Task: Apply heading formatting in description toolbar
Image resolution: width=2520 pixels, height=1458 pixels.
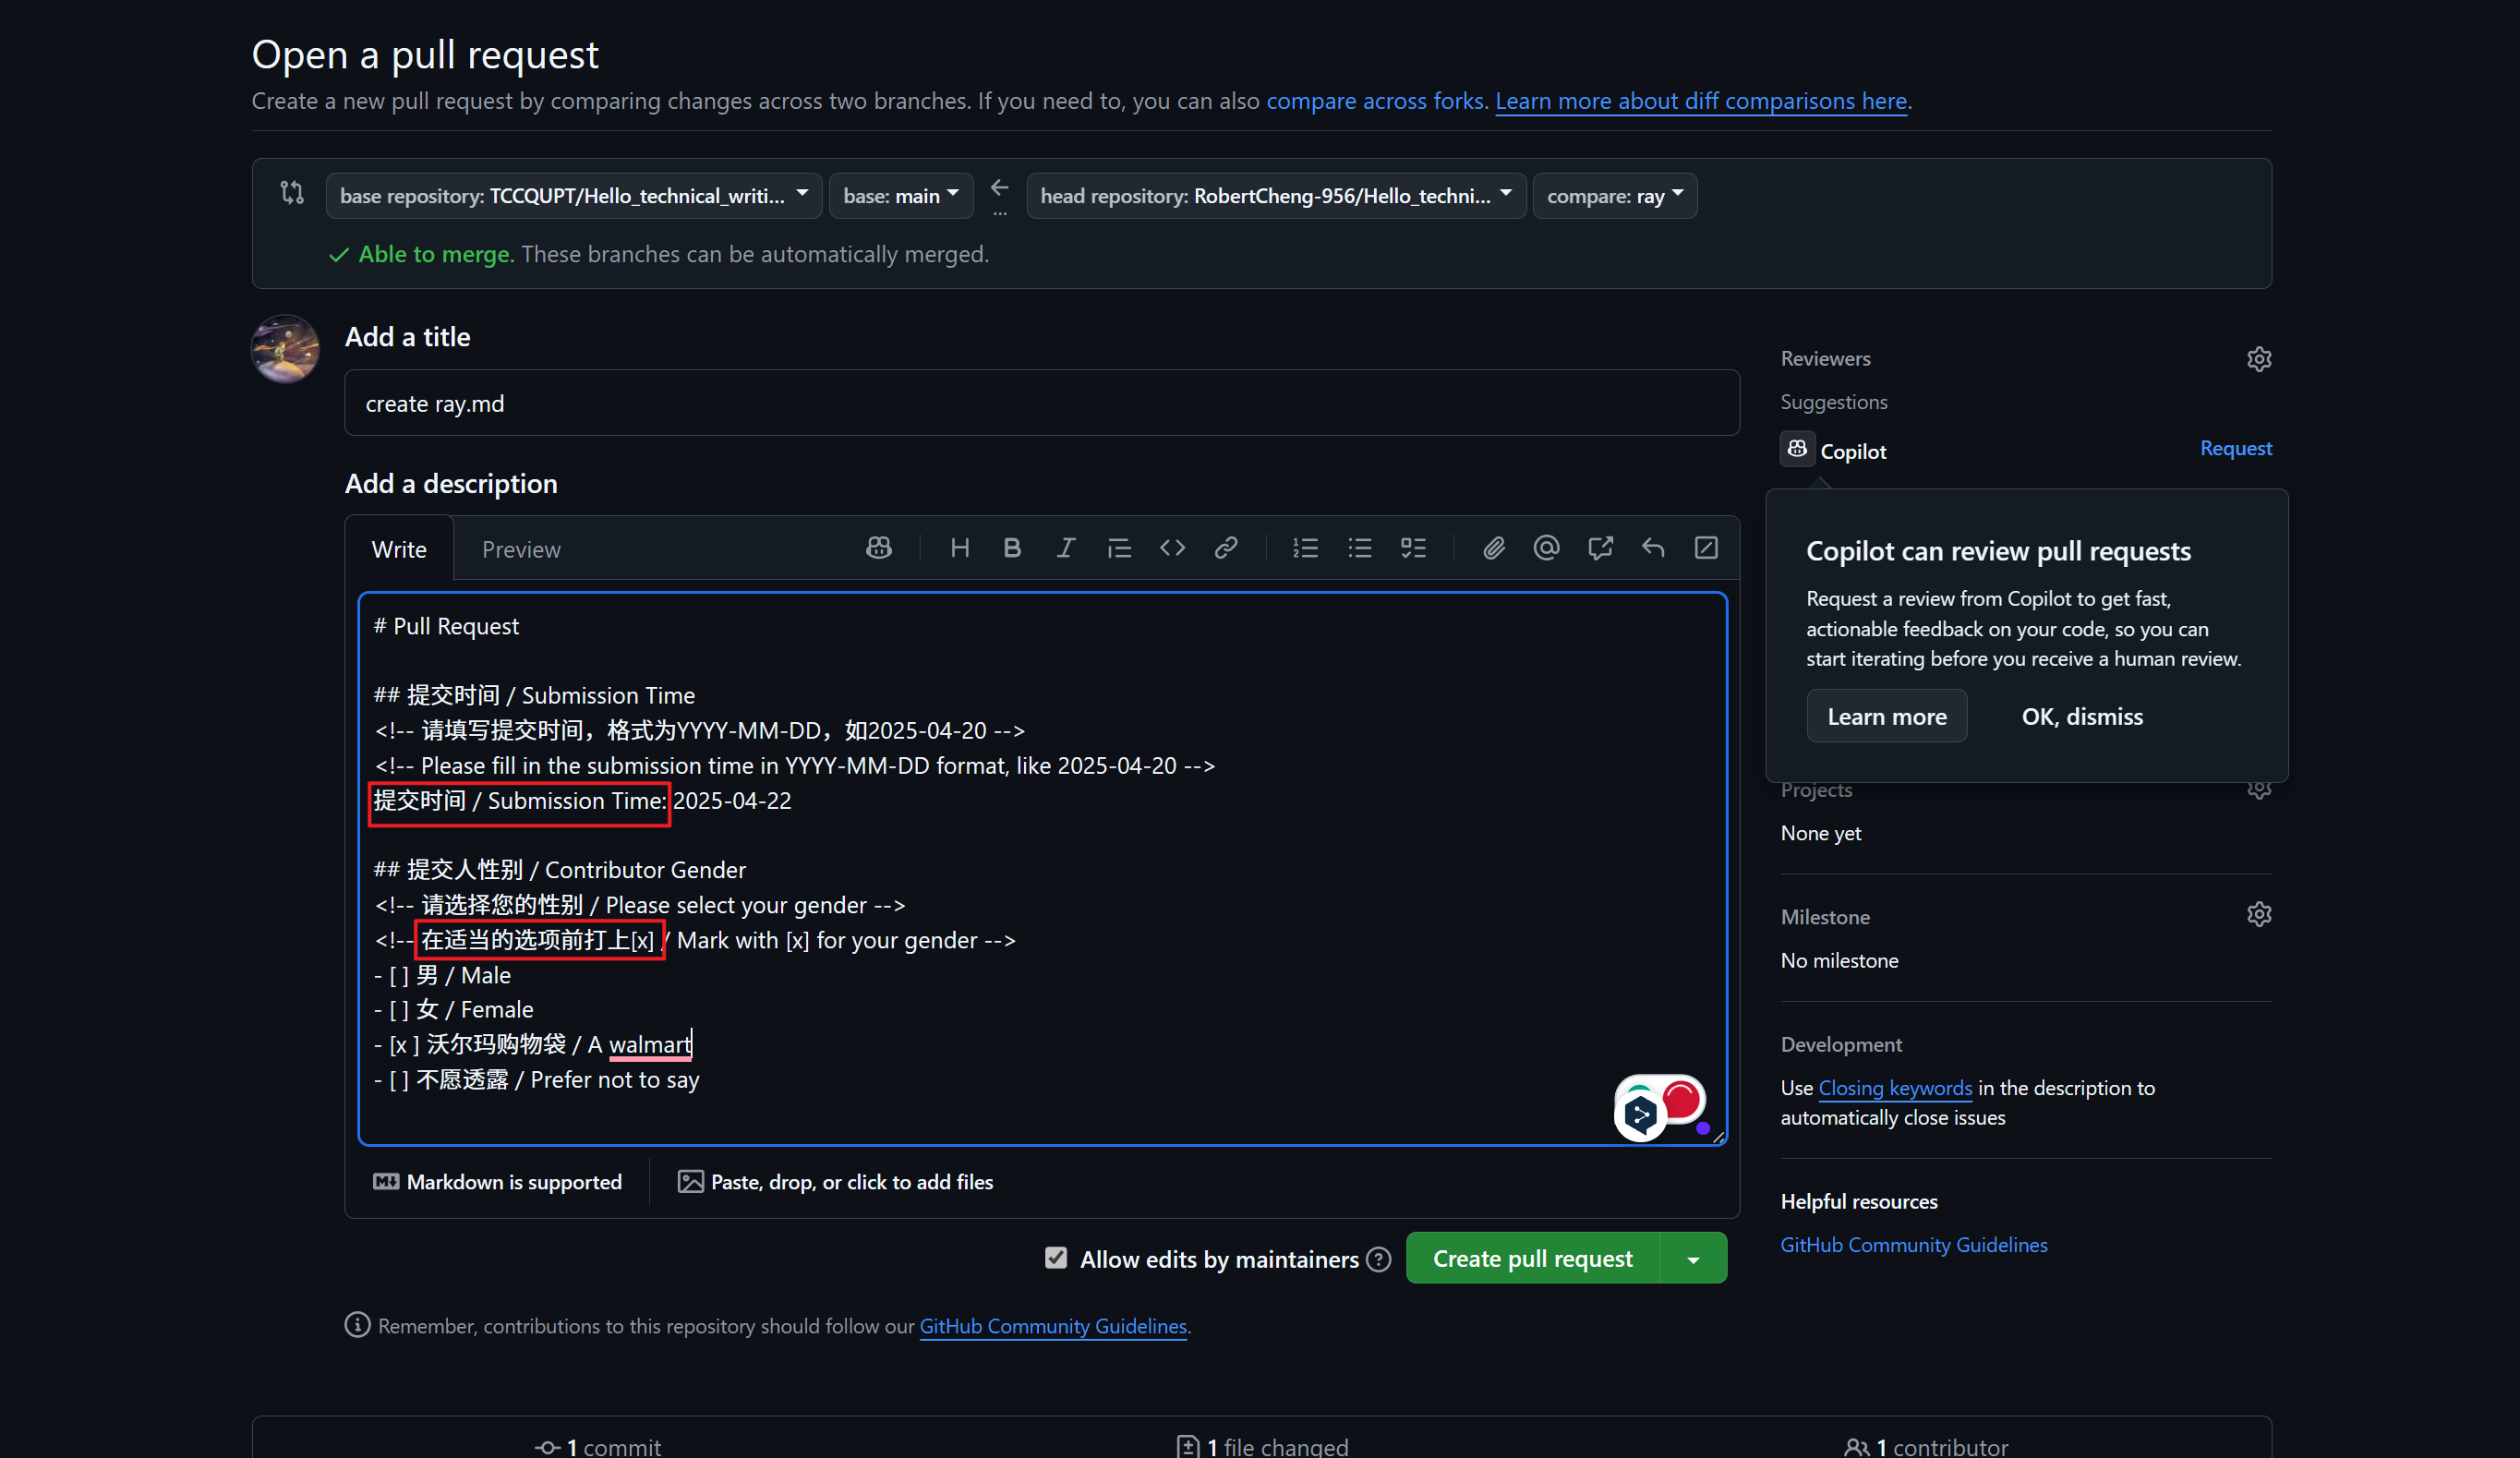Action: tap(959, 548)
